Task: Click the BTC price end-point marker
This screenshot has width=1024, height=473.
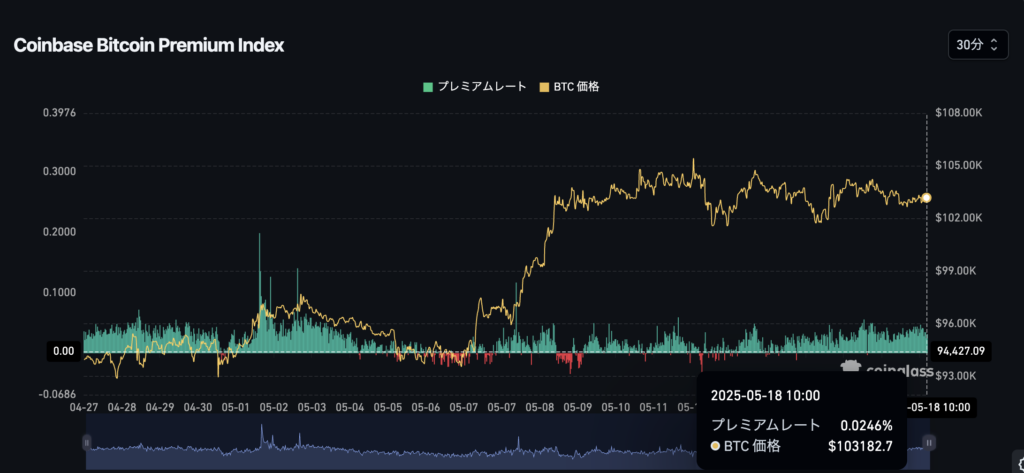Action: click(926, 197)
